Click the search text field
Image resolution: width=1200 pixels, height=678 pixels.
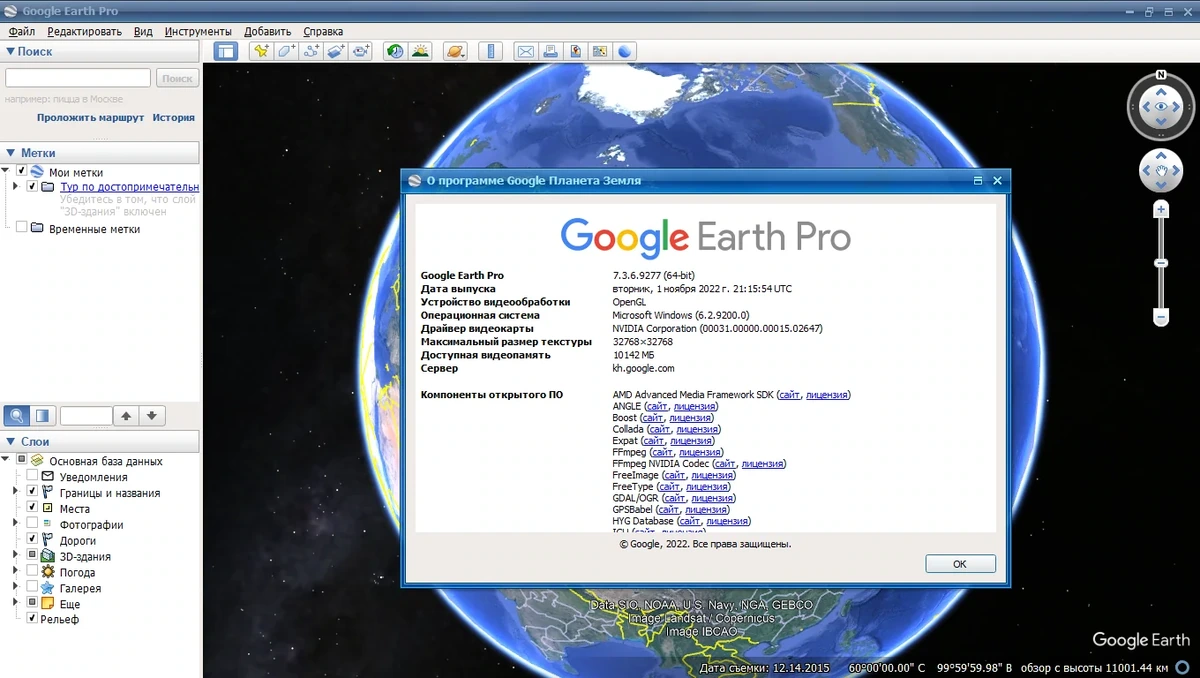(78, 78)
